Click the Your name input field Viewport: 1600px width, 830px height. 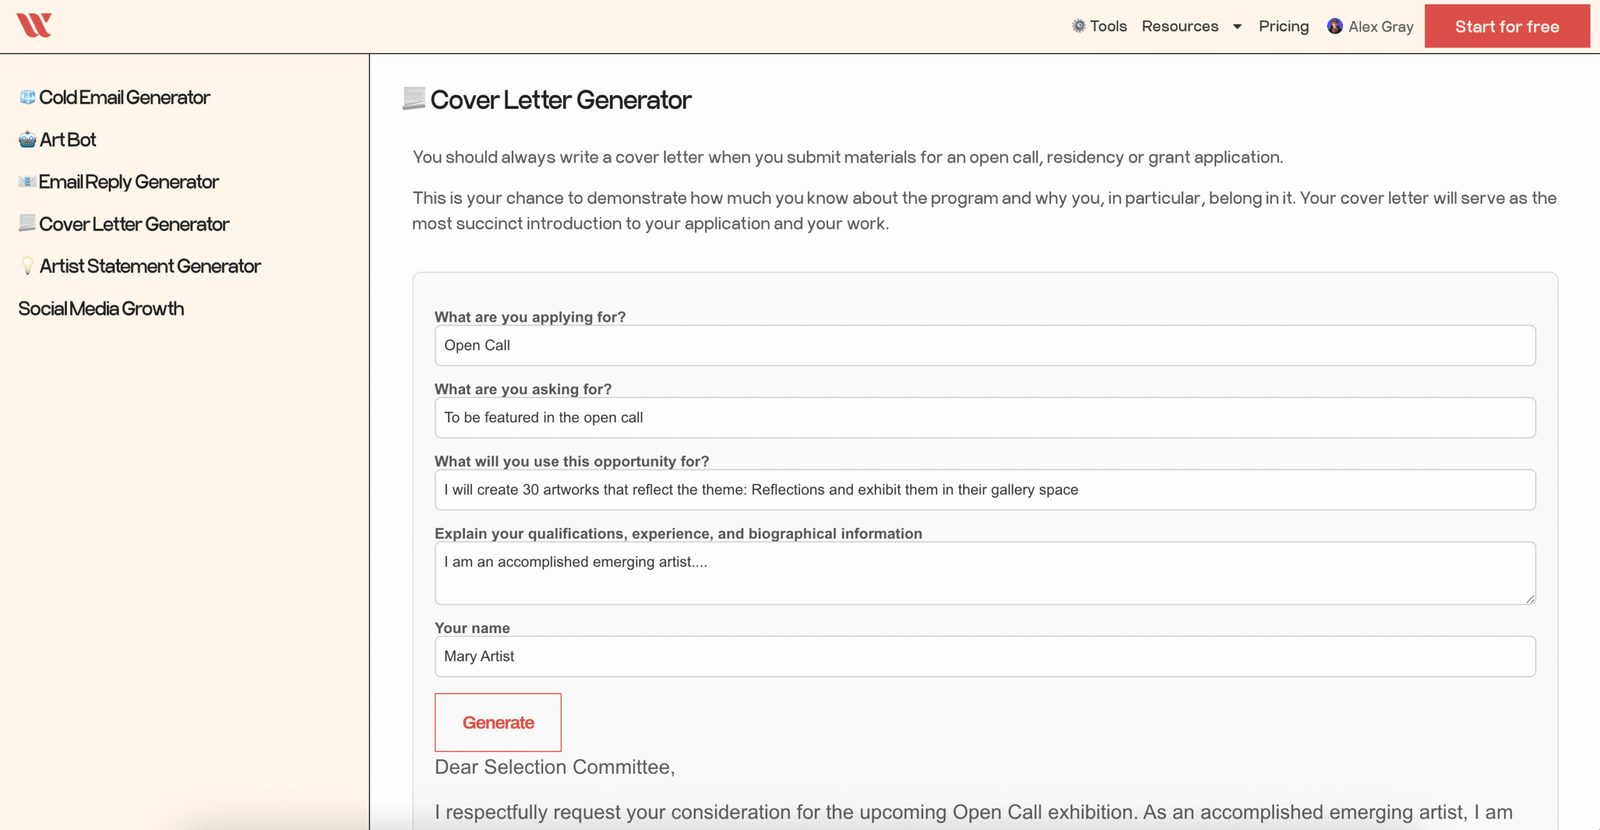pos(984,657)
